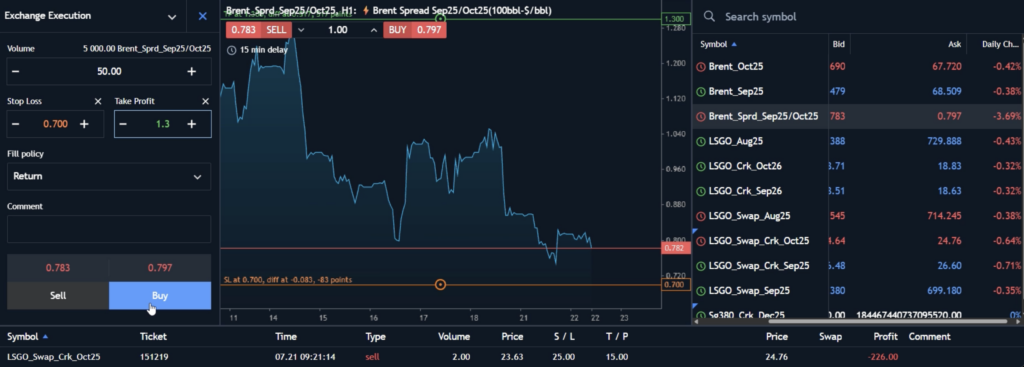The image size is (1024, 367).
Task: Remove the Stop Loss value
Action: point(98,101)
